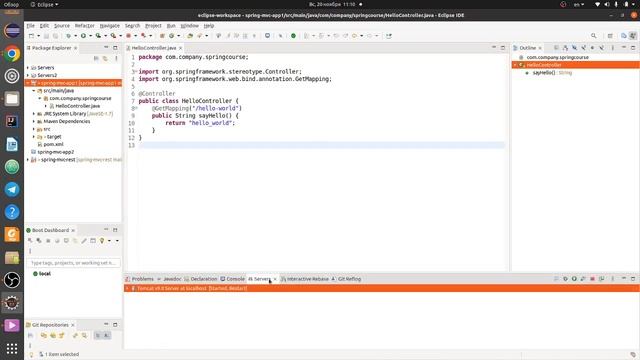Switch to the Console tab
The height and width of the screenshot is (360, 640).
coord(233,279)
